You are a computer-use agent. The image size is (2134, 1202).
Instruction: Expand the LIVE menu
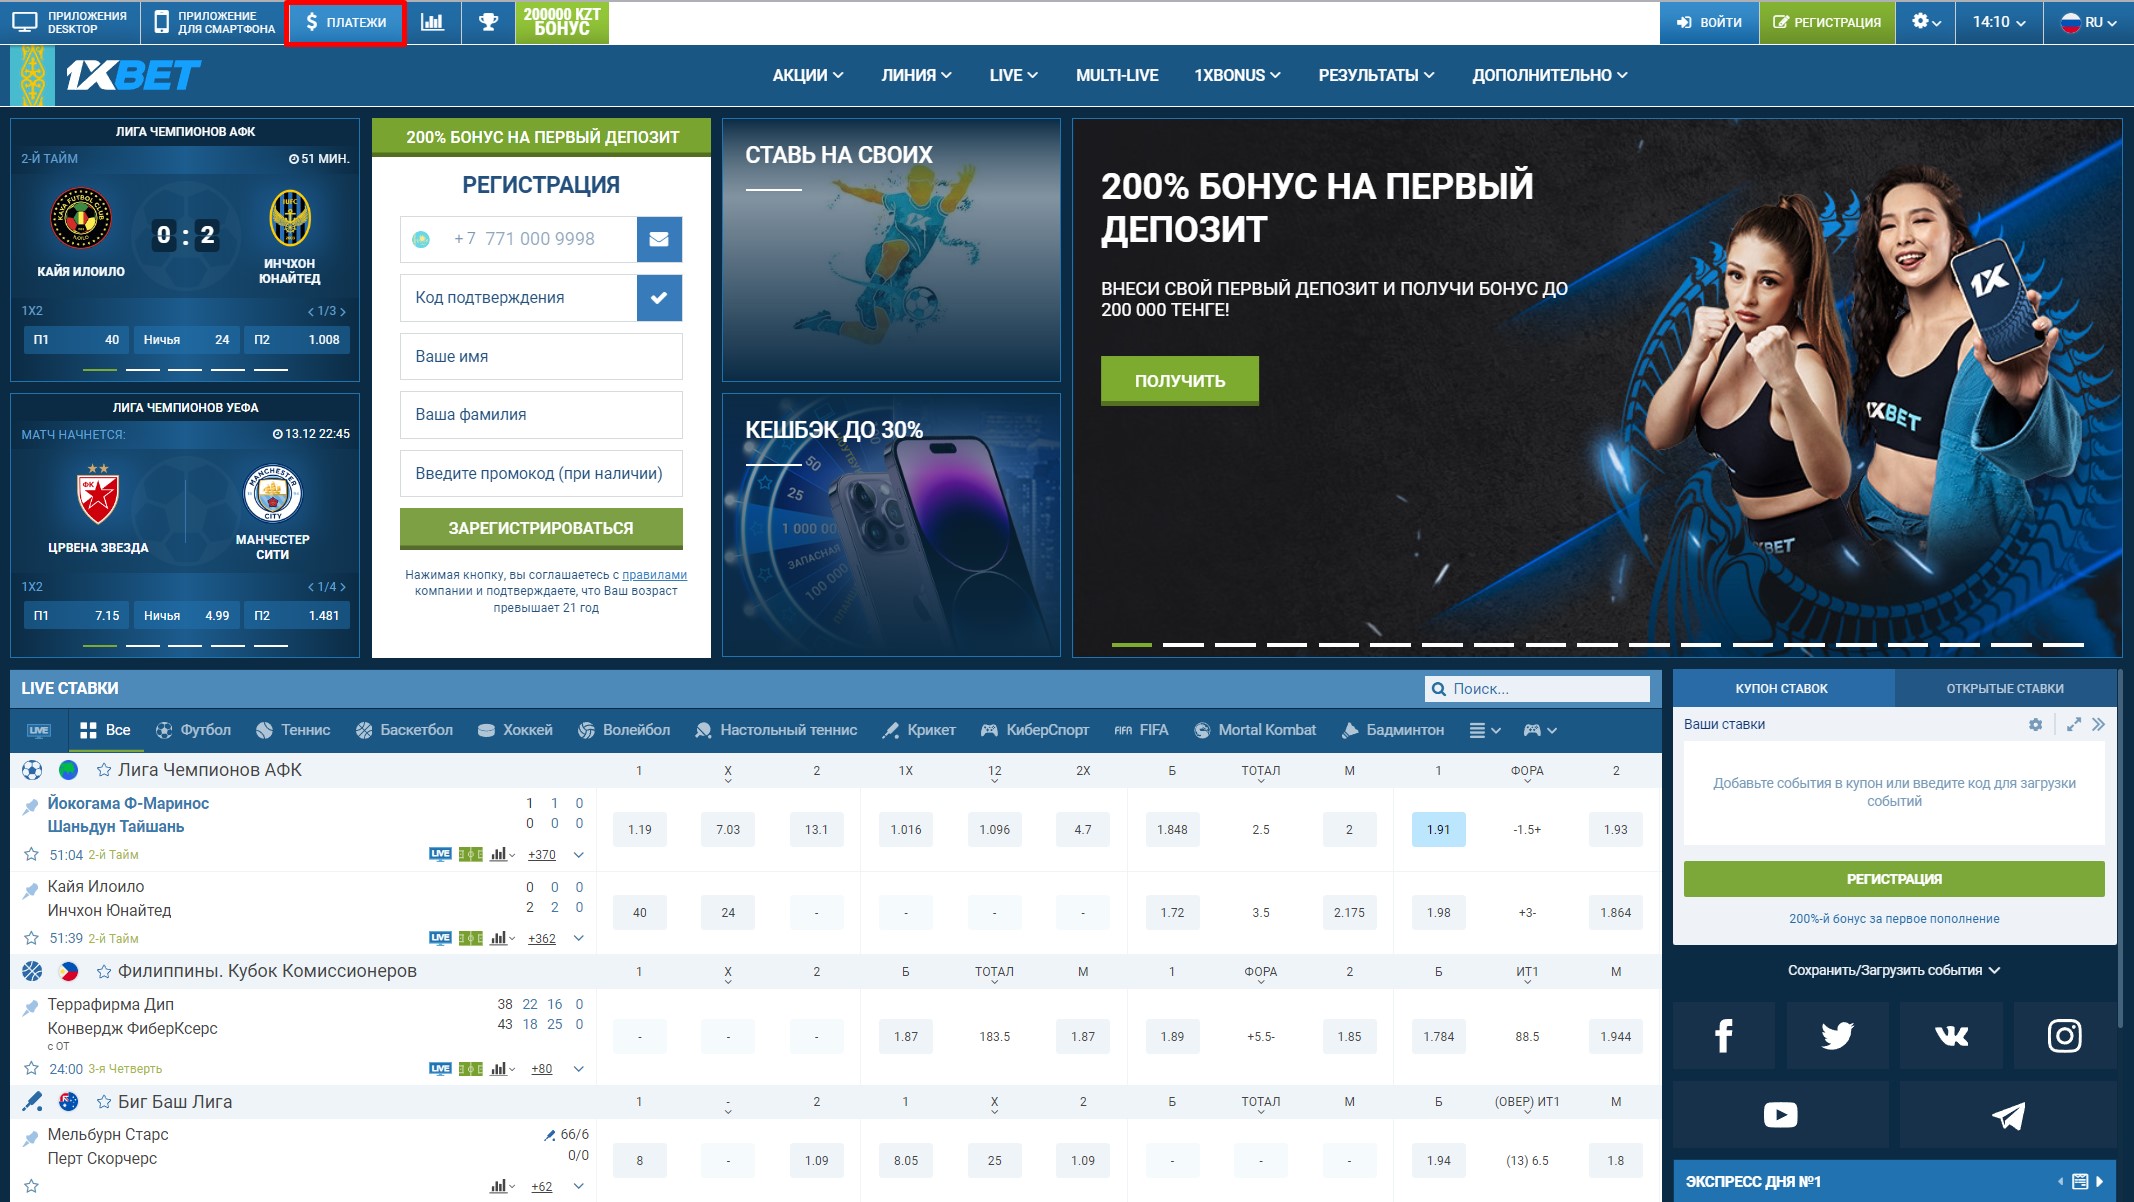[x=1013, y=75]
